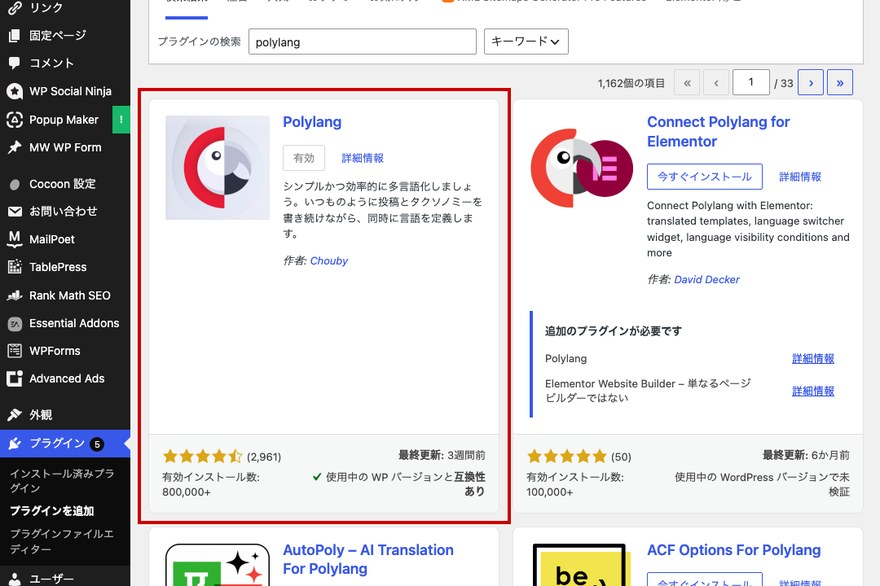Click the Cocoon 設定 circle icon
Image resolution: width=880 pixels, height=586 pixels.
(x=15, y=184)
